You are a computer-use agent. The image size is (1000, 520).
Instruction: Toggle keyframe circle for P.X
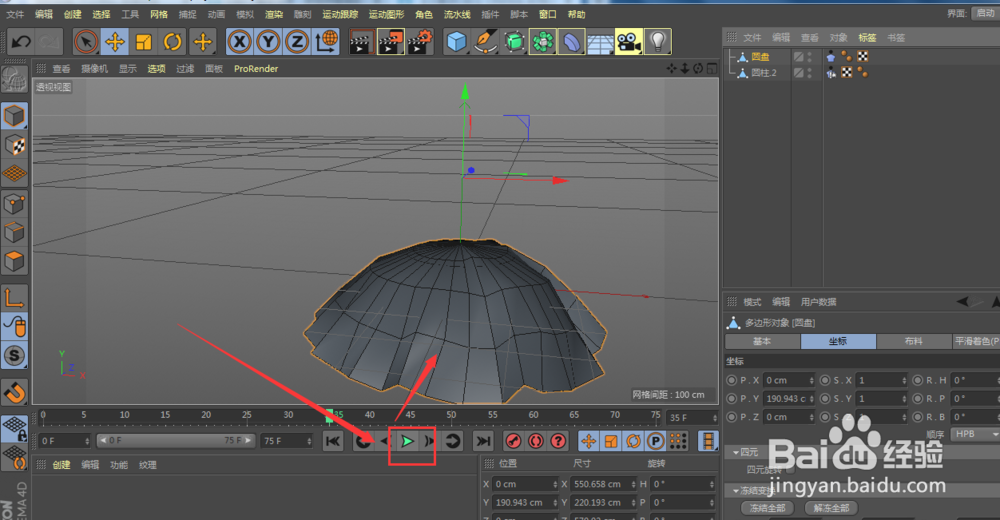tap(732, 380)
